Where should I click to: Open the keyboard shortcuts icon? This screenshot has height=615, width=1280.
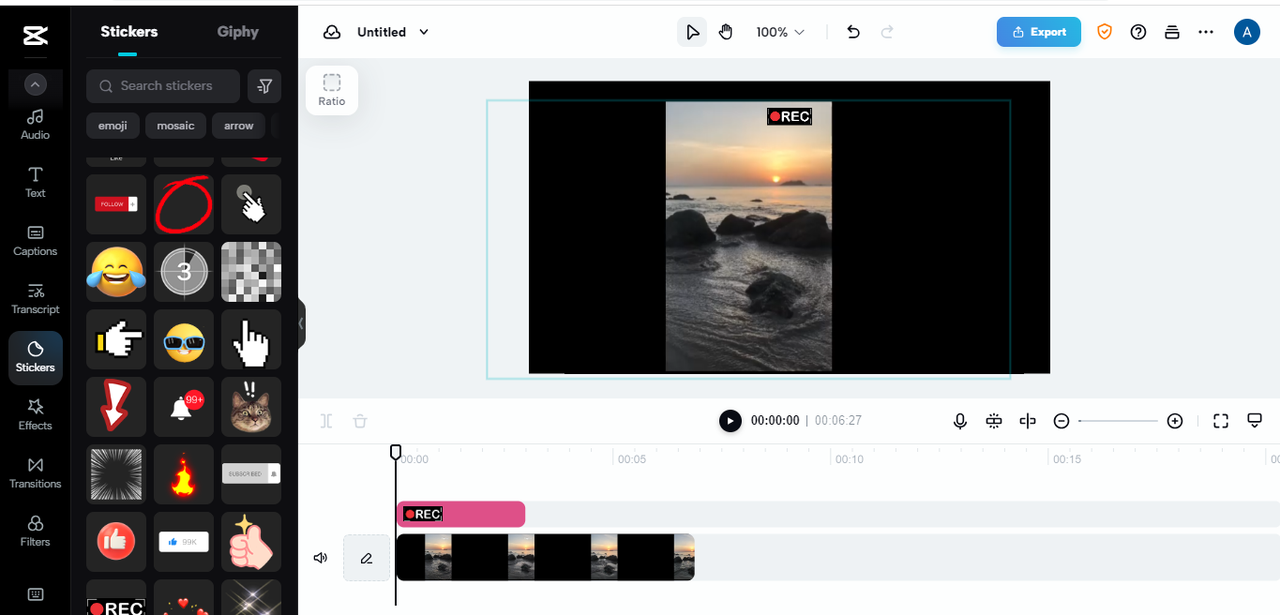(x=35, y=594)
